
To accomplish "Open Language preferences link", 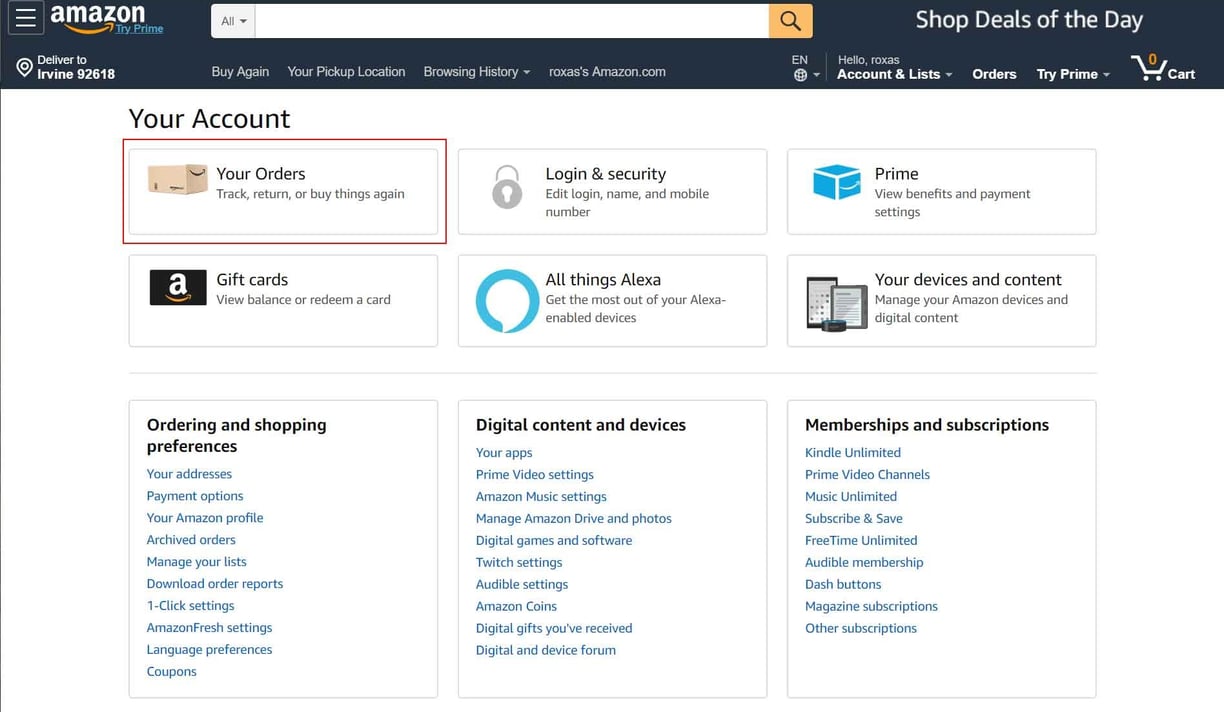I will [x=209, y=650].
